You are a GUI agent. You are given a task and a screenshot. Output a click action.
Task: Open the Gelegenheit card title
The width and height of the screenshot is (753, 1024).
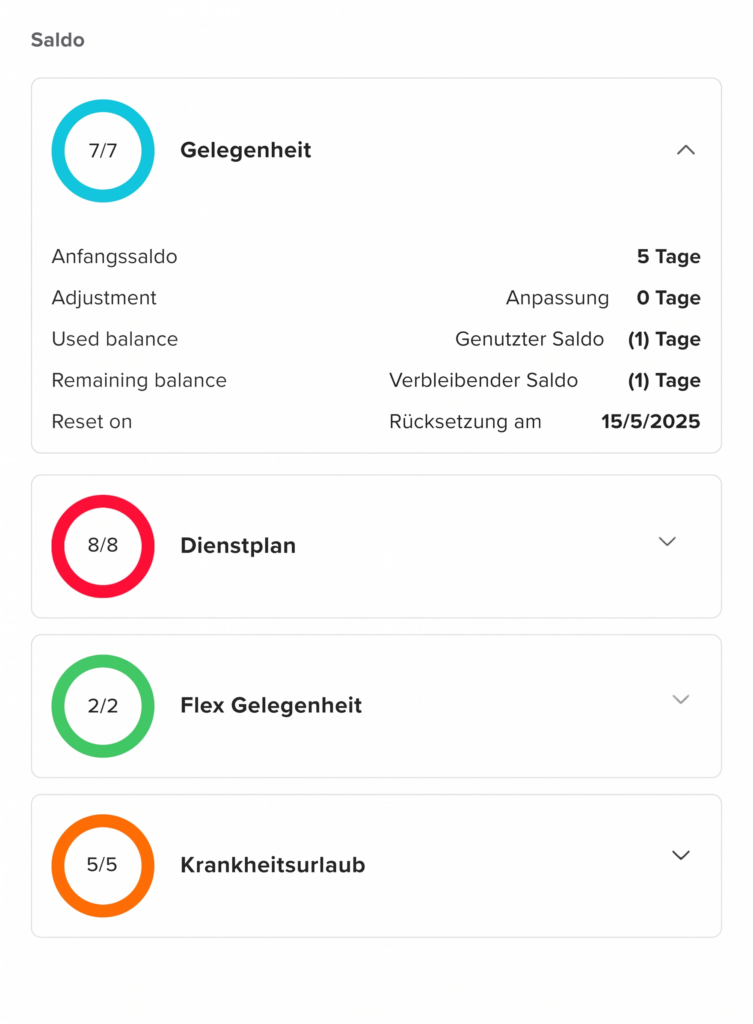coord(245,150)
